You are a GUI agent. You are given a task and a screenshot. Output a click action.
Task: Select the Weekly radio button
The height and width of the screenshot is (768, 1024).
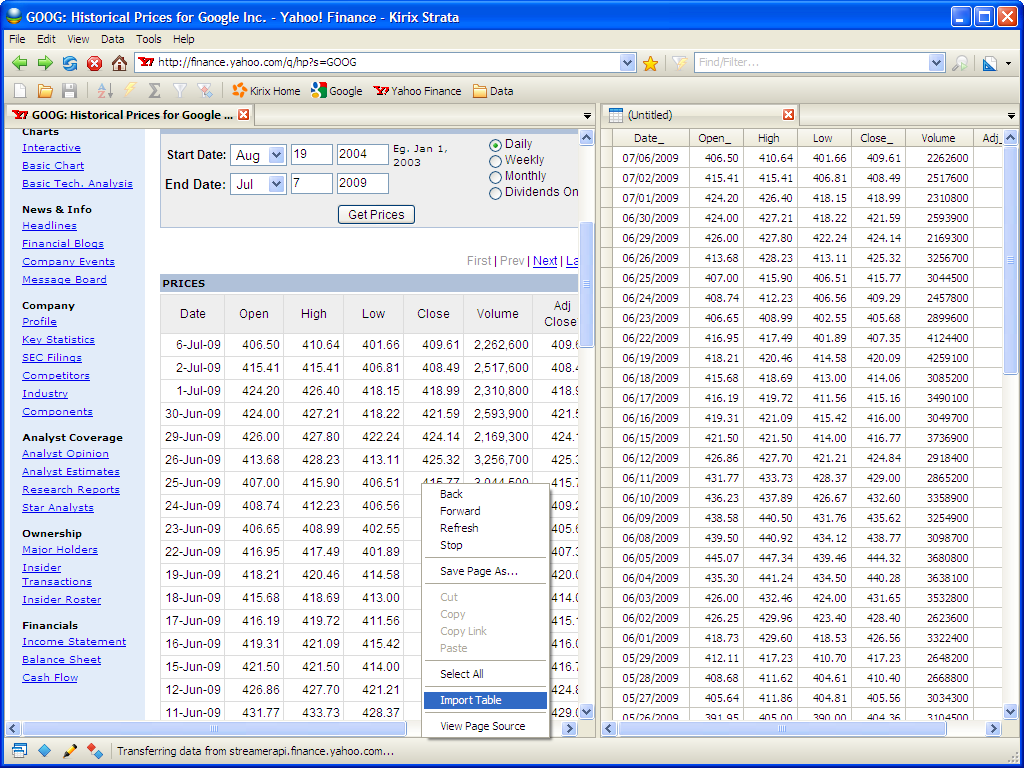tap(495, 161)
